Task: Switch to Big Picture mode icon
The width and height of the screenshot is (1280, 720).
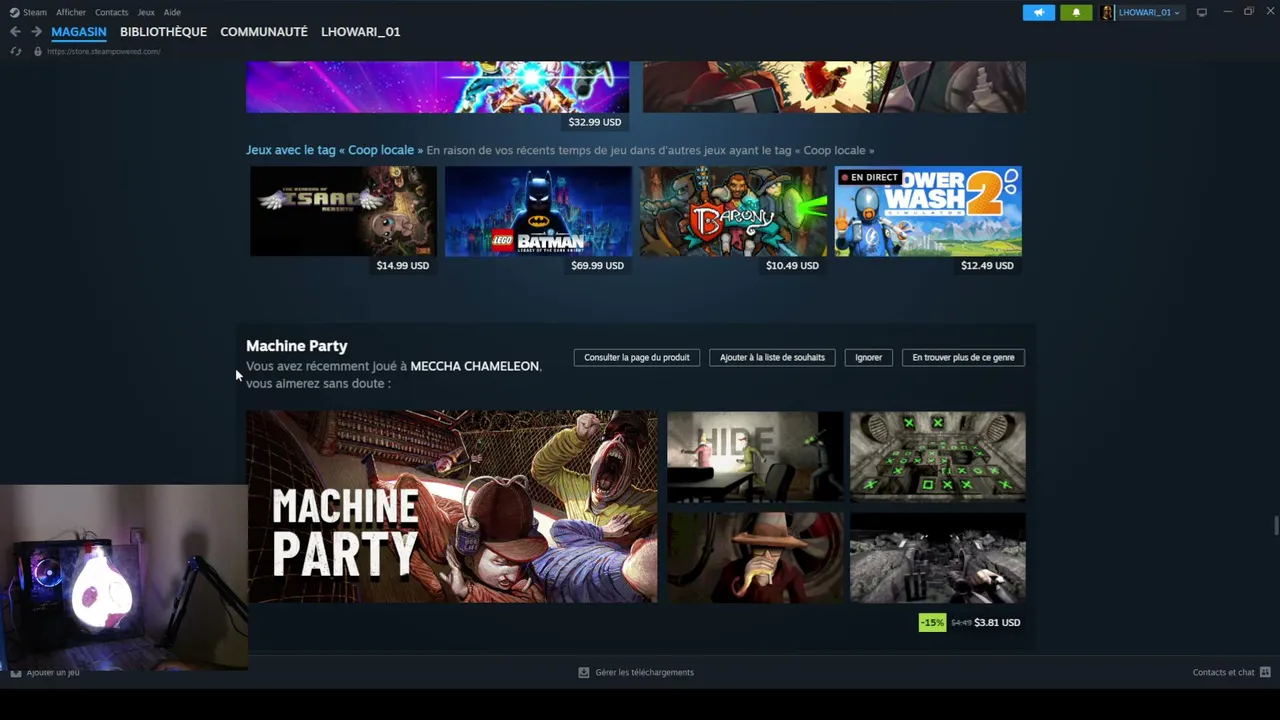Action: point(1202,12)
